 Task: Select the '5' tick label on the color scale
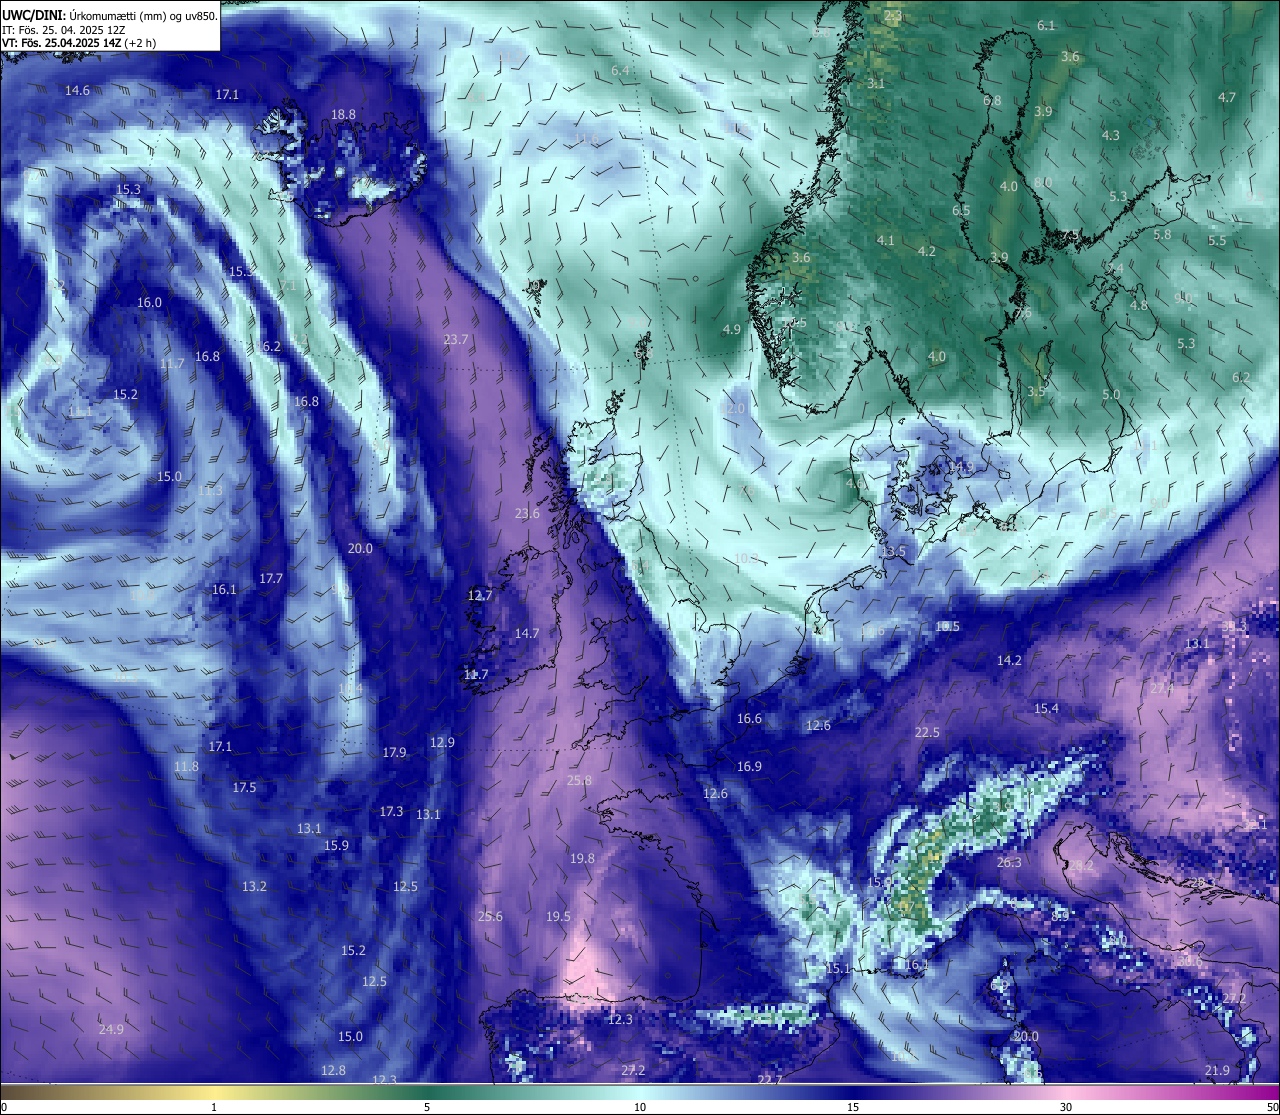pyautogui.click(x=427, y=1107)
